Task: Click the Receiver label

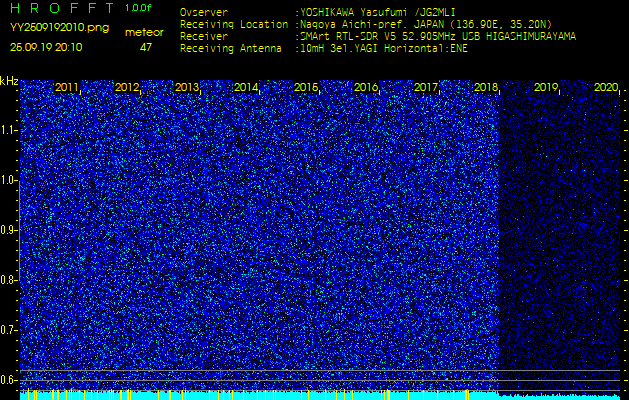Action: [204, 37]
